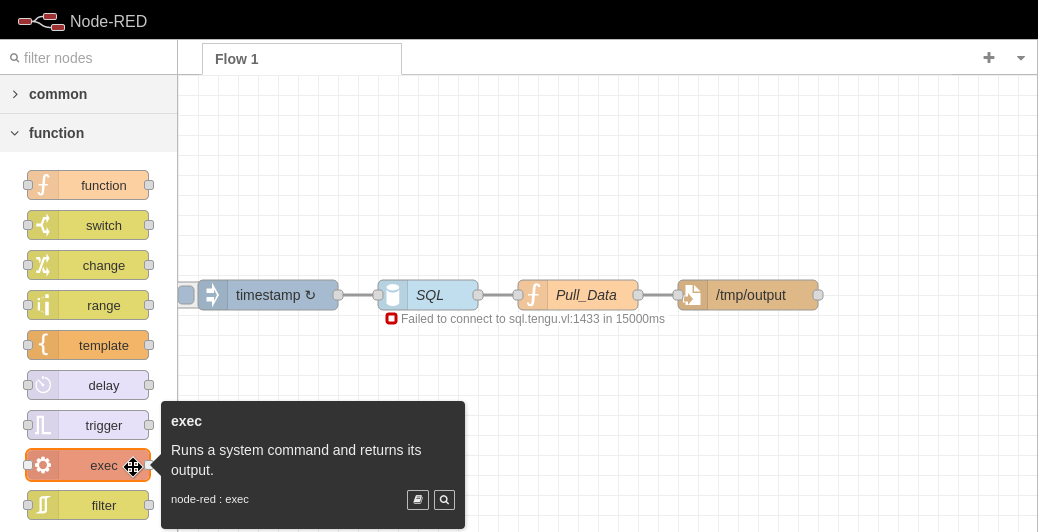Click the search magnifier in filter nodes

tap(15, 58)
